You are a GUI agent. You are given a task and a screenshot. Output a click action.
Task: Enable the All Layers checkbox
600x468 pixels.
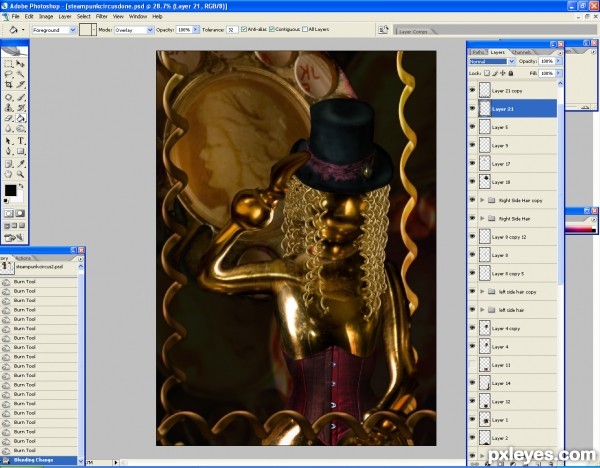[x=305, y=29]
